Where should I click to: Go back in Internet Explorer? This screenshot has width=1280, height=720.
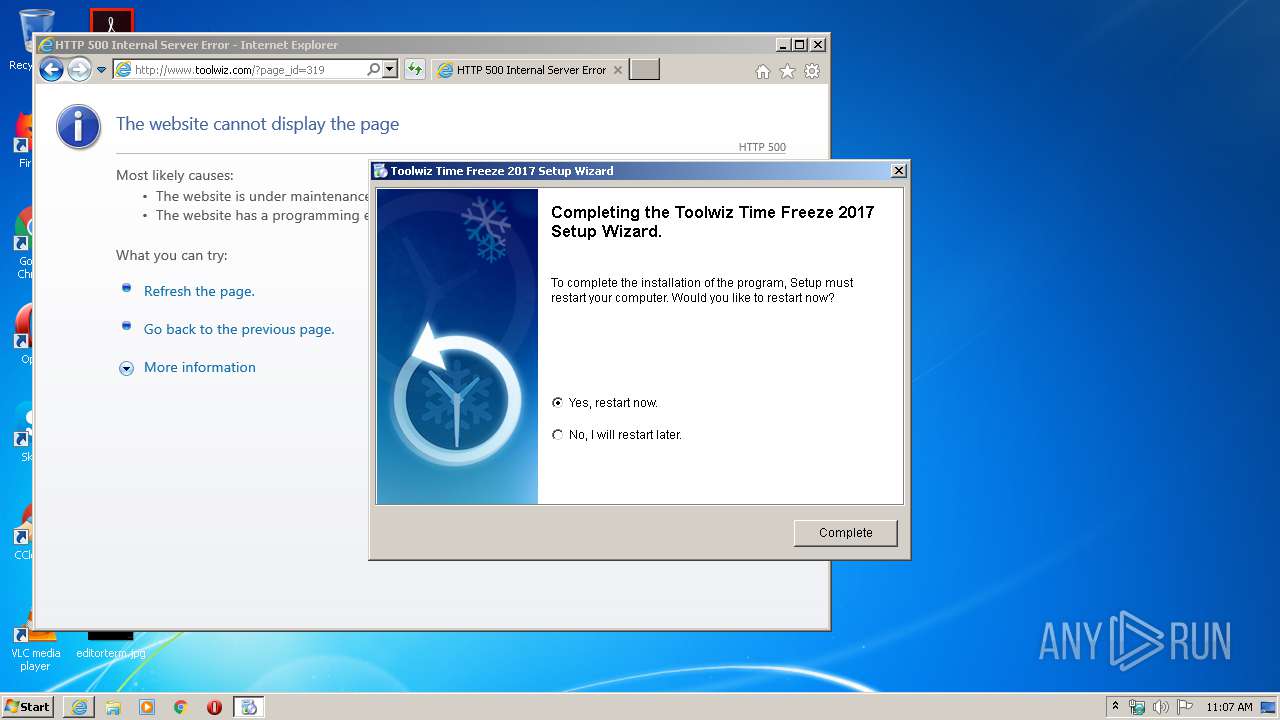click(x=51, y=69)
